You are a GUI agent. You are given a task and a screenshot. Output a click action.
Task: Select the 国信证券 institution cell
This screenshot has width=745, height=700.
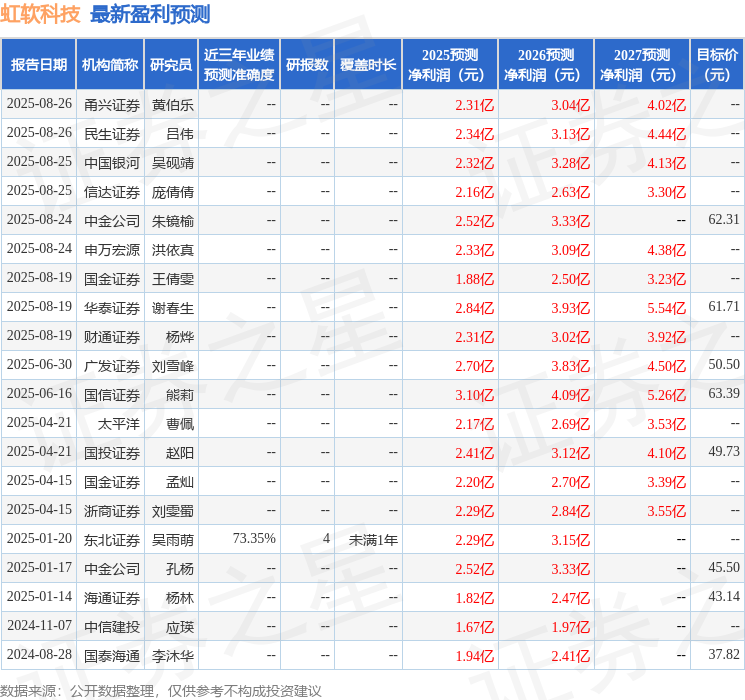click(112, 395)
